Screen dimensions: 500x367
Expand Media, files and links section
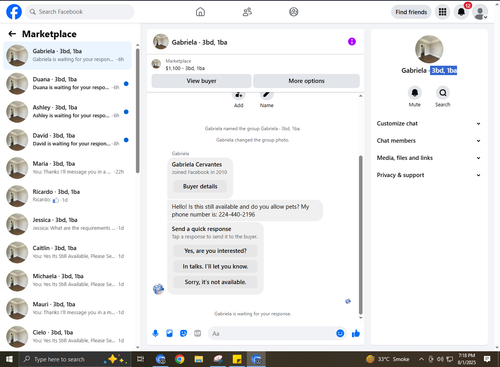(429, 158)
